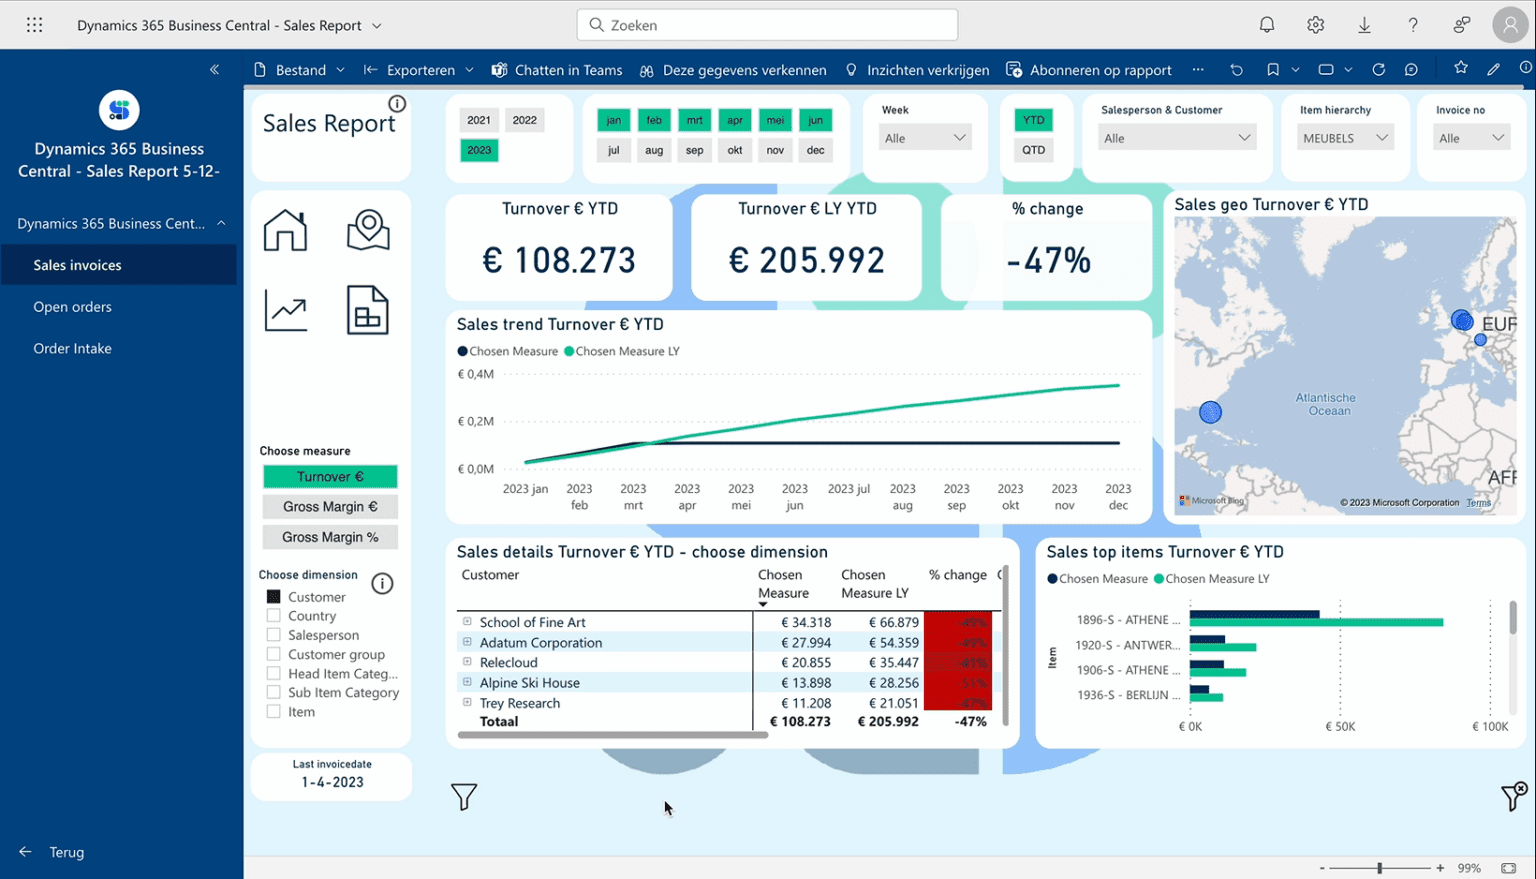Switch to the Open orders page
Viewport: 1536px width, 879px height.
(x=72, y=306)
